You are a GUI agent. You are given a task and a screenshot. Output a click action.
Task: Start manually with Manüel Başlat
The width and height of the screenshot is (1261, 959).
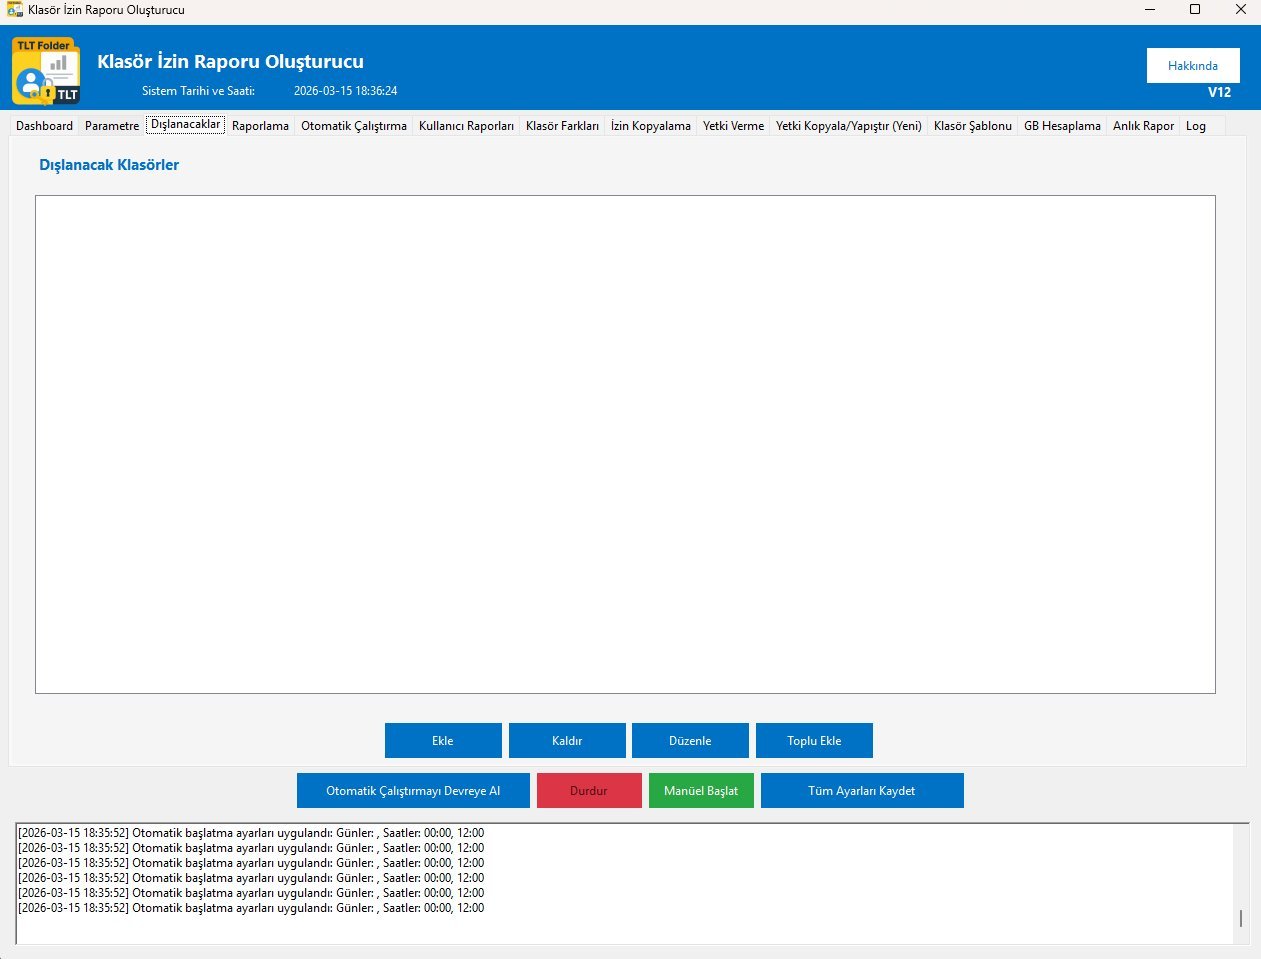701,791
